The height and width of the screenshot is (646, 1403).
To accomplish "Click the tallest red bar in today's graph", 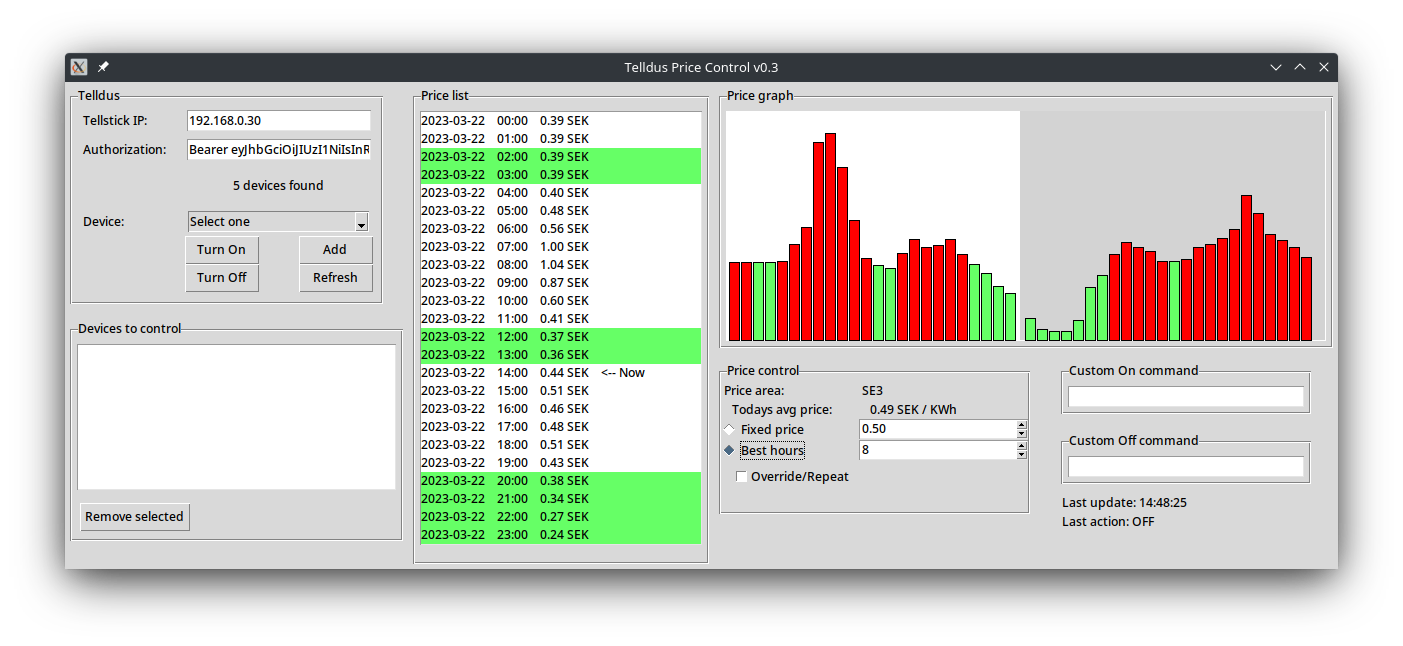I will pos(830,237).
